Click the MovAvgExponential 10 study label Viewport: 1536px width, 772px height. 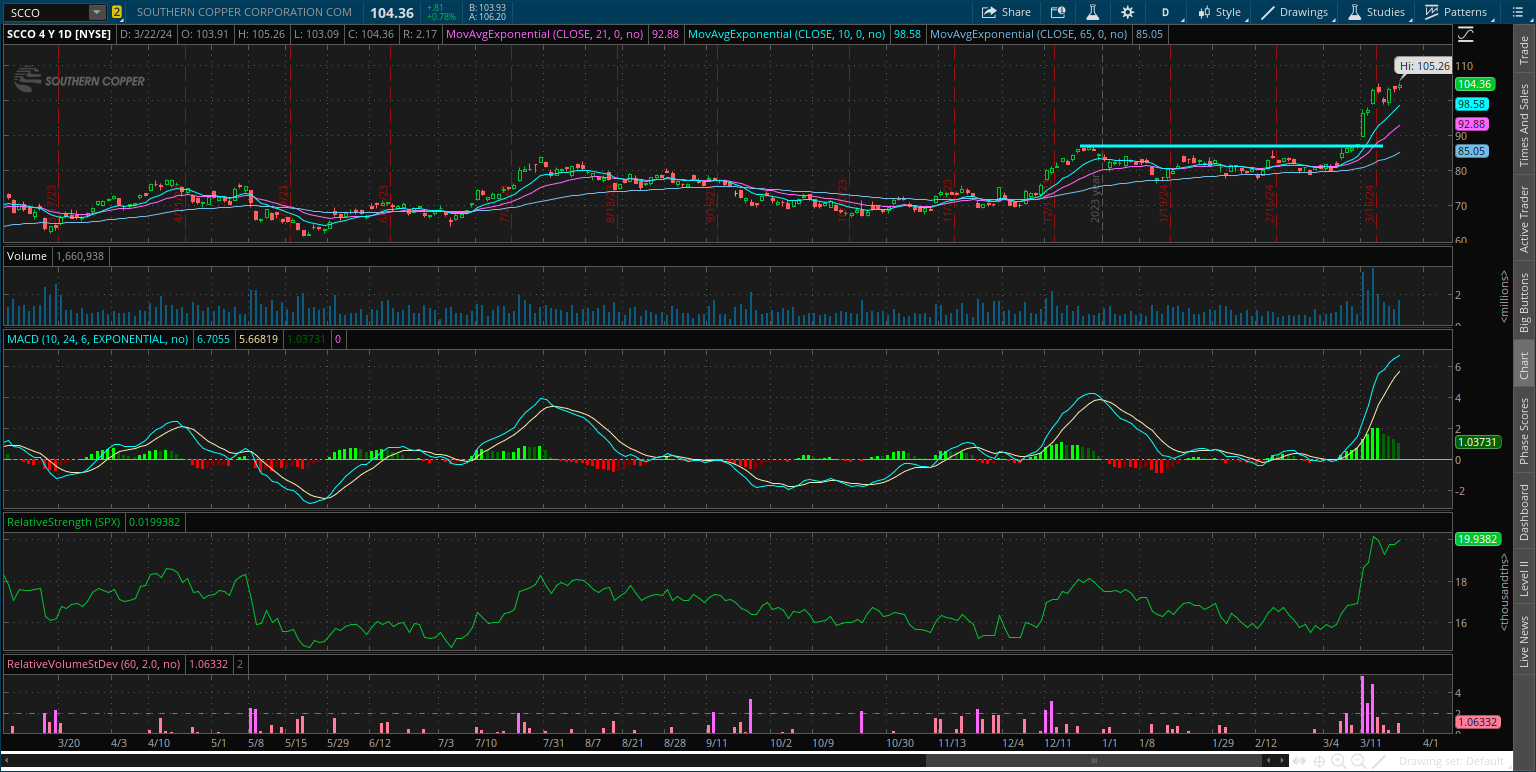tap(787, 34)
